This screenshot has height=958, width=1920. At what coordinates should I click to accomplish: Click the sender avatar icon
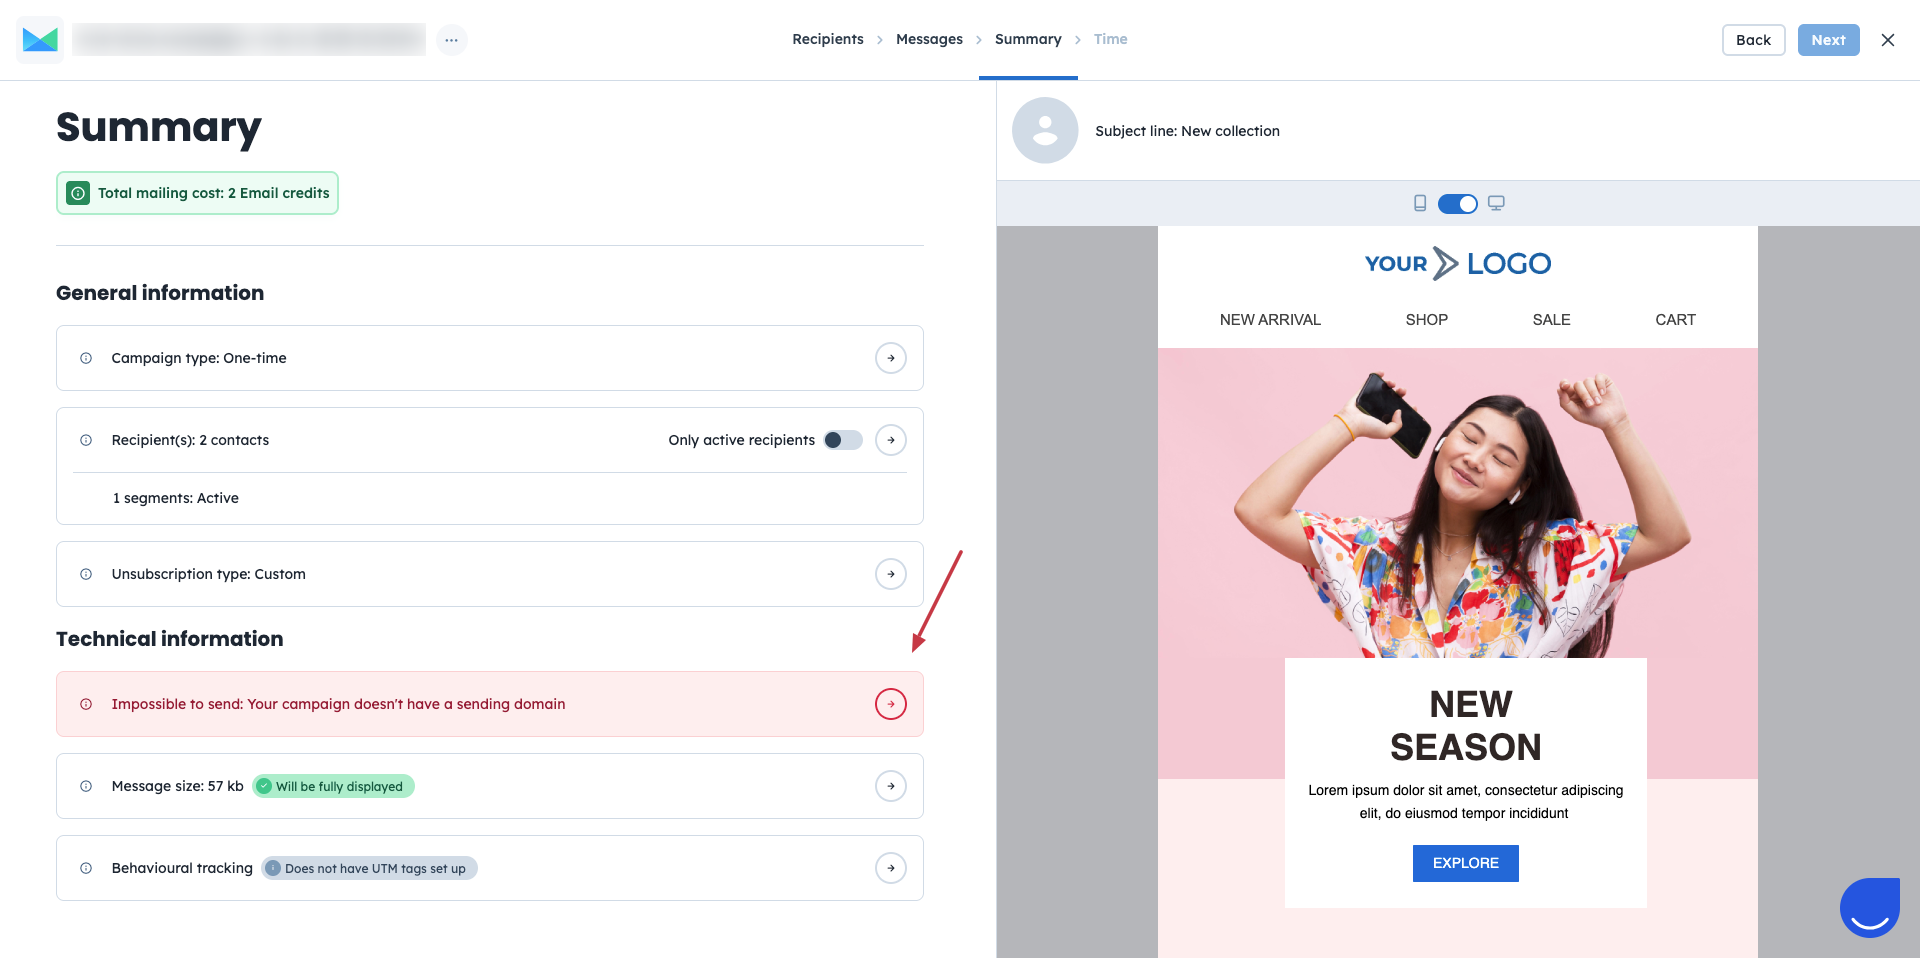1045,131
